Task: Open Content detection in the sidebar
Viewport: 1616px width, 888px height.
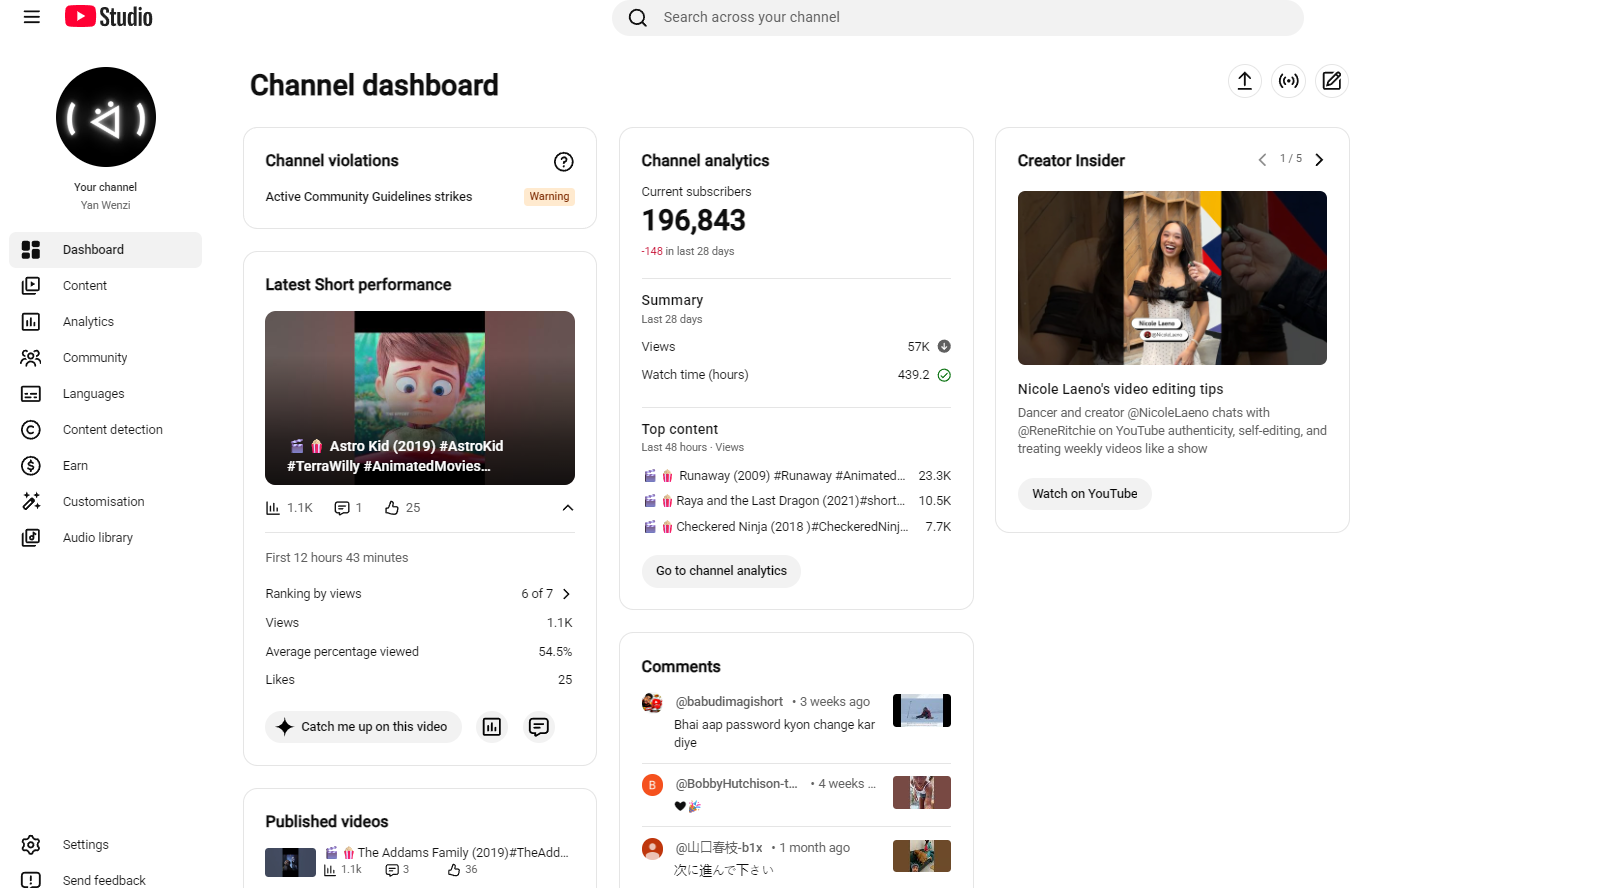Action: (x=105, y=430)
